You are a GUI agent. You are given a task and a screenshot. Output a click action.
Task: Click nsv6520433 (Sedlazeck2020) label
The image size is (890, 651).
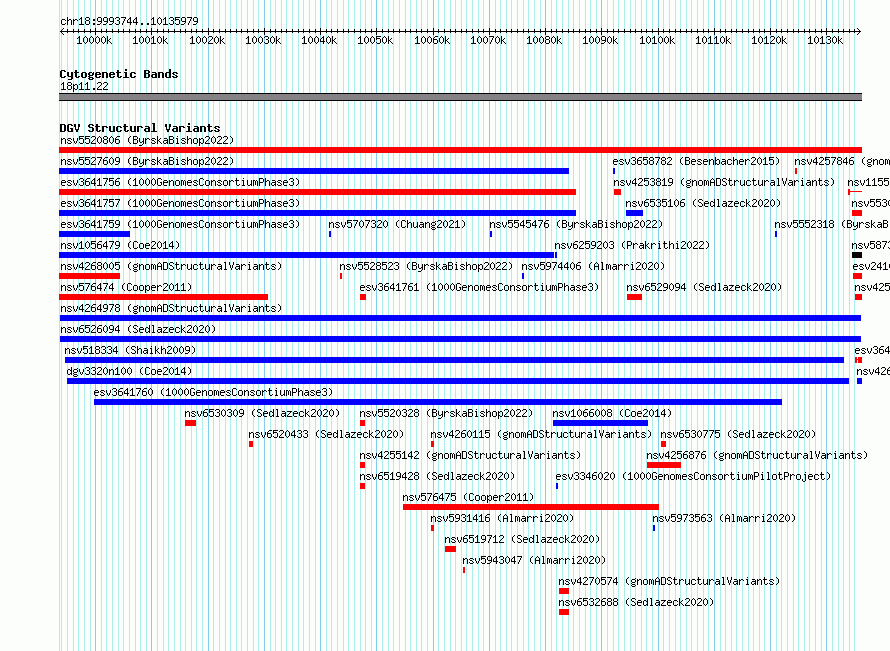(x=326, y=434)
